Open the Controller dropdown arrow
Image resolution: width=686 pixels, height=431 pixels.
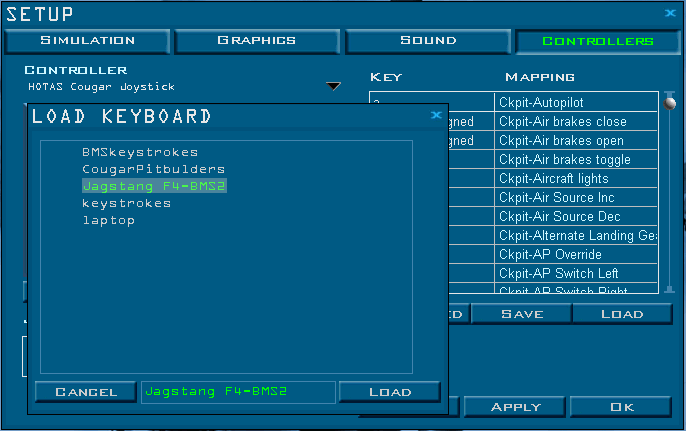[x=334, y=86]
